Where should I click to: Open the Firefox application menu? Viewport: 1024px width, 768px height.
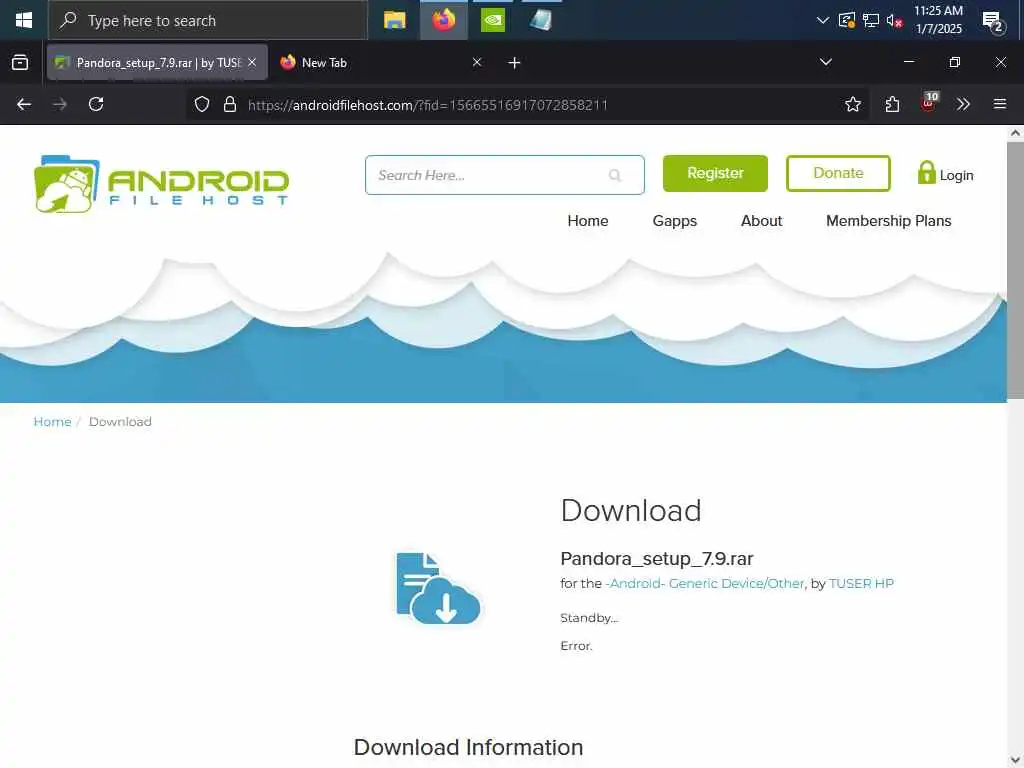pos(999,104)
